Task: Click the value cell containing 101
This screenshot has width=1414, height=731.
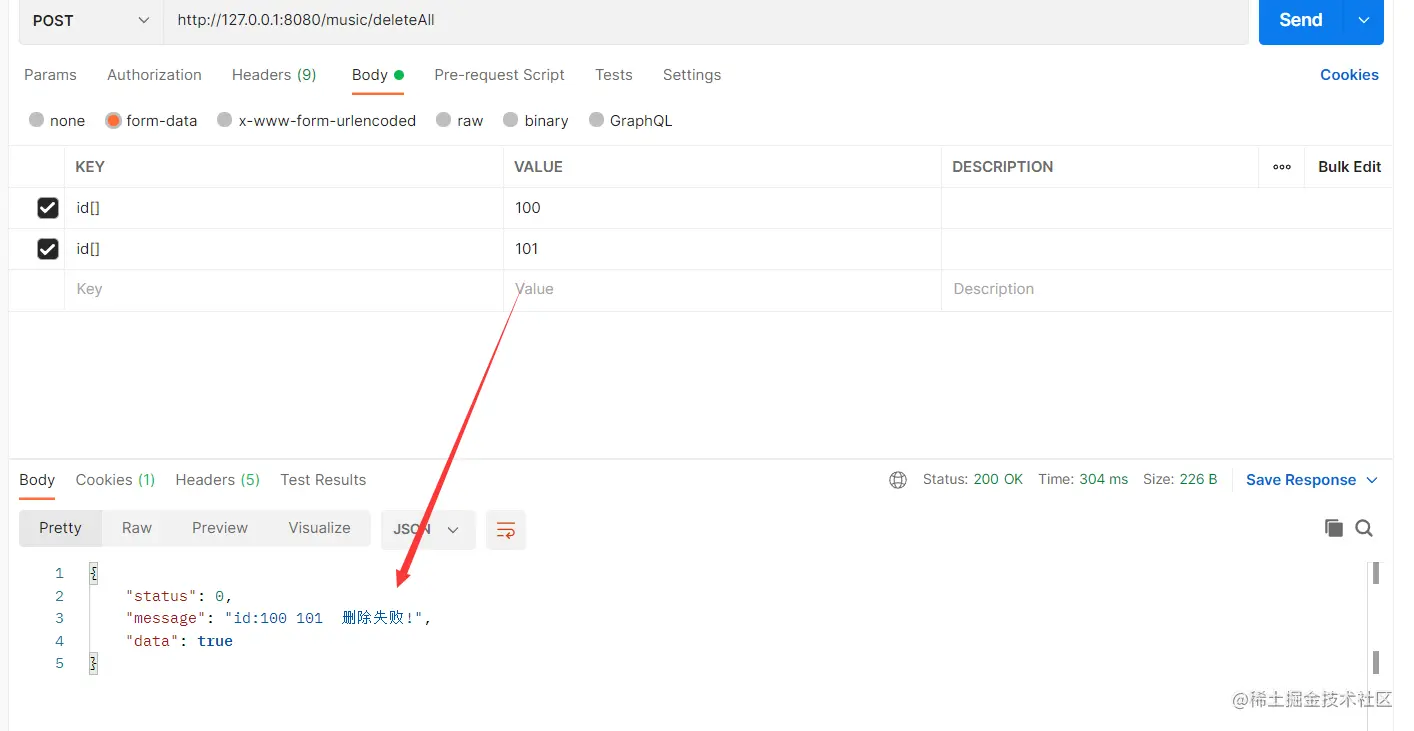Action: [722, 249]
